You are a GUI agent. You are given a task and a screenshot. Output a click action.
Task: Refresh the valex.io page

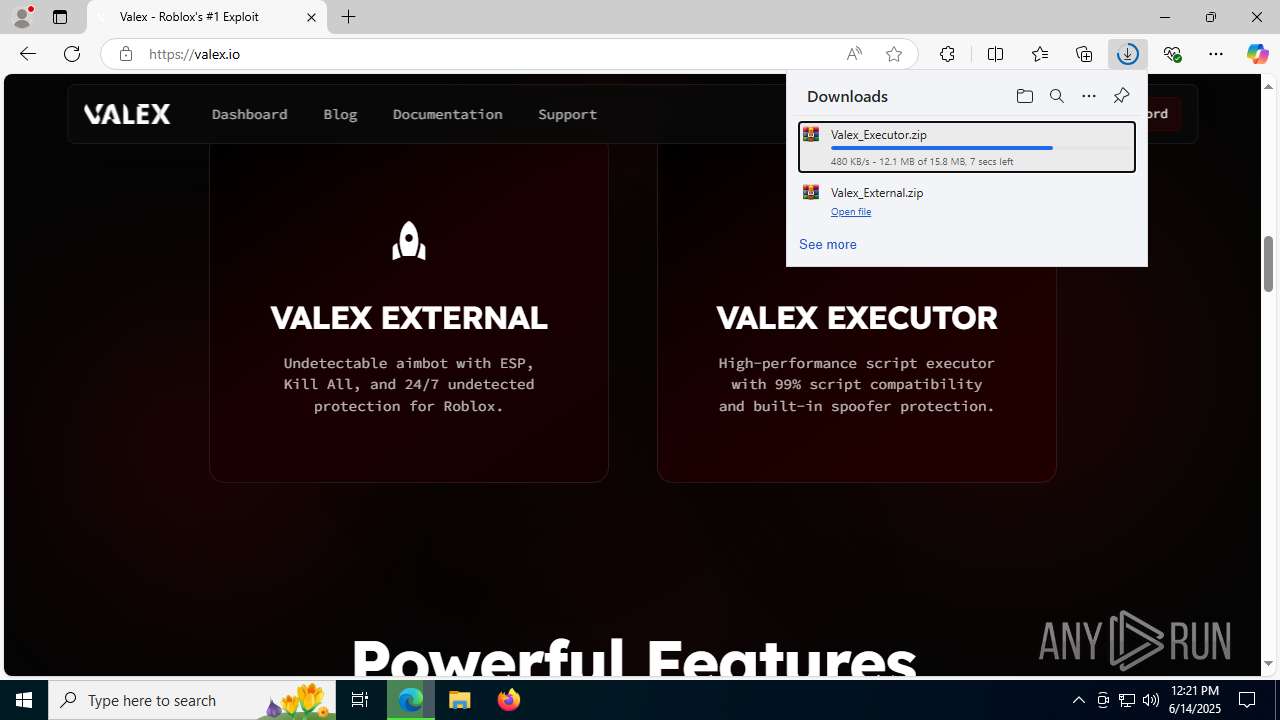point(72,54)
